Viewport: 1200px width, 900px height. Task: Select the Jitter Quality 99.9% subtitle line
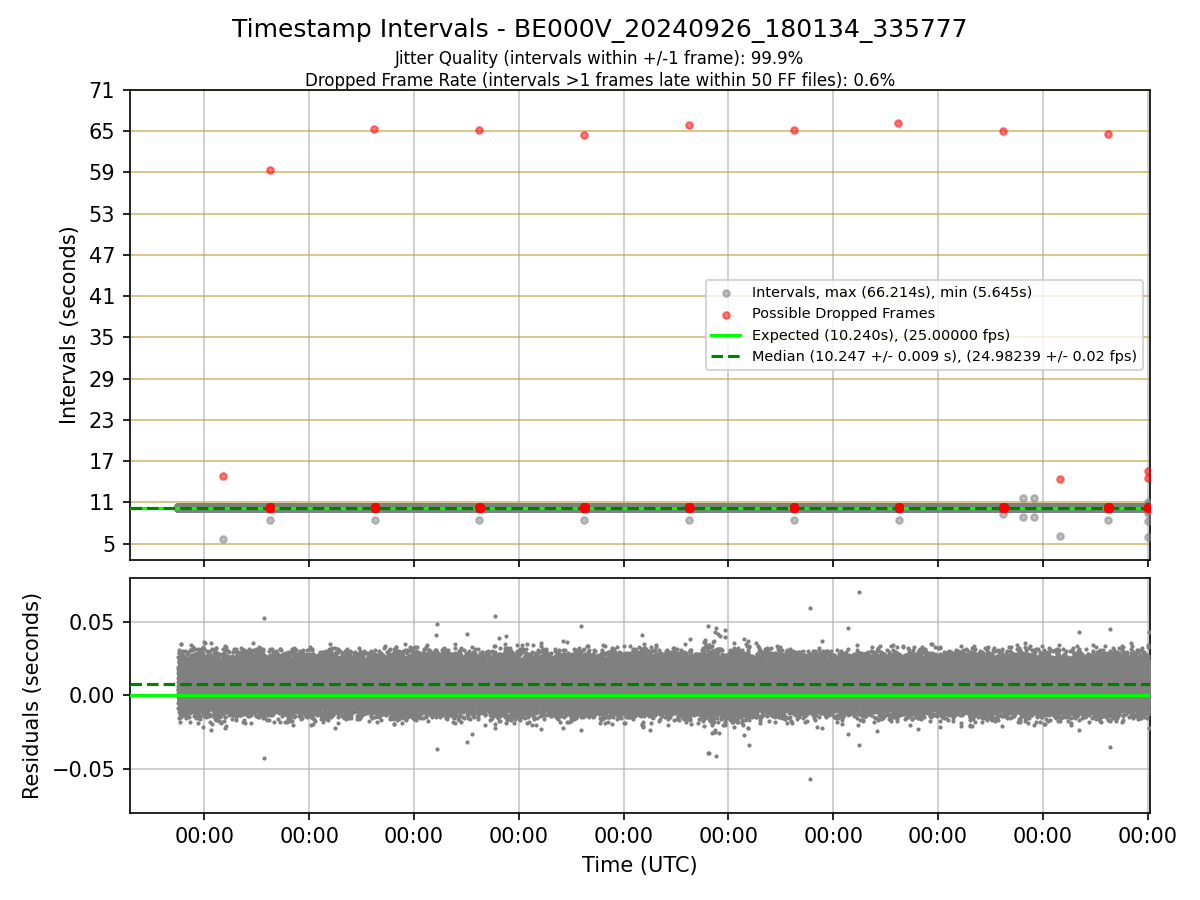(599, 58)
